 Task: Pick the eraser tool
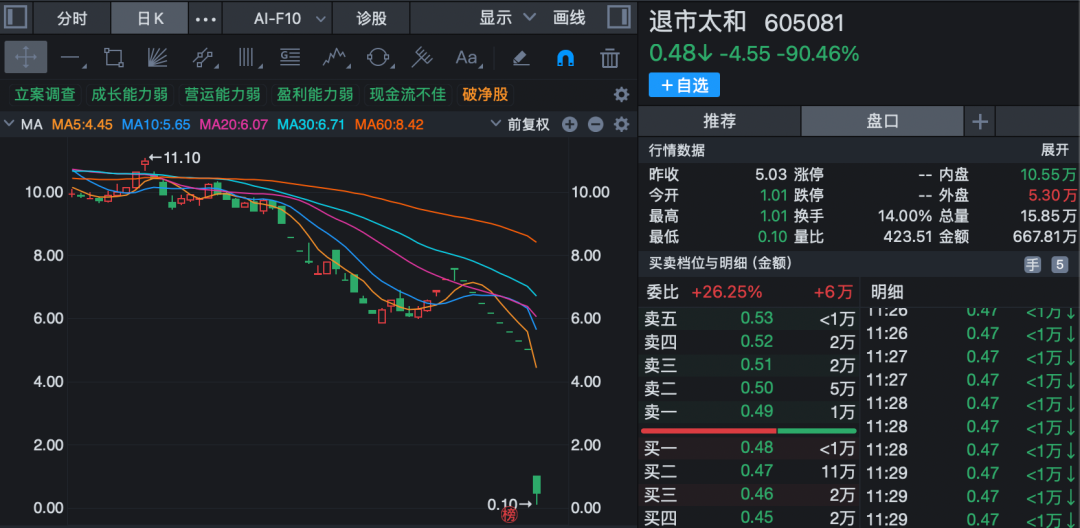pos(521,58)
